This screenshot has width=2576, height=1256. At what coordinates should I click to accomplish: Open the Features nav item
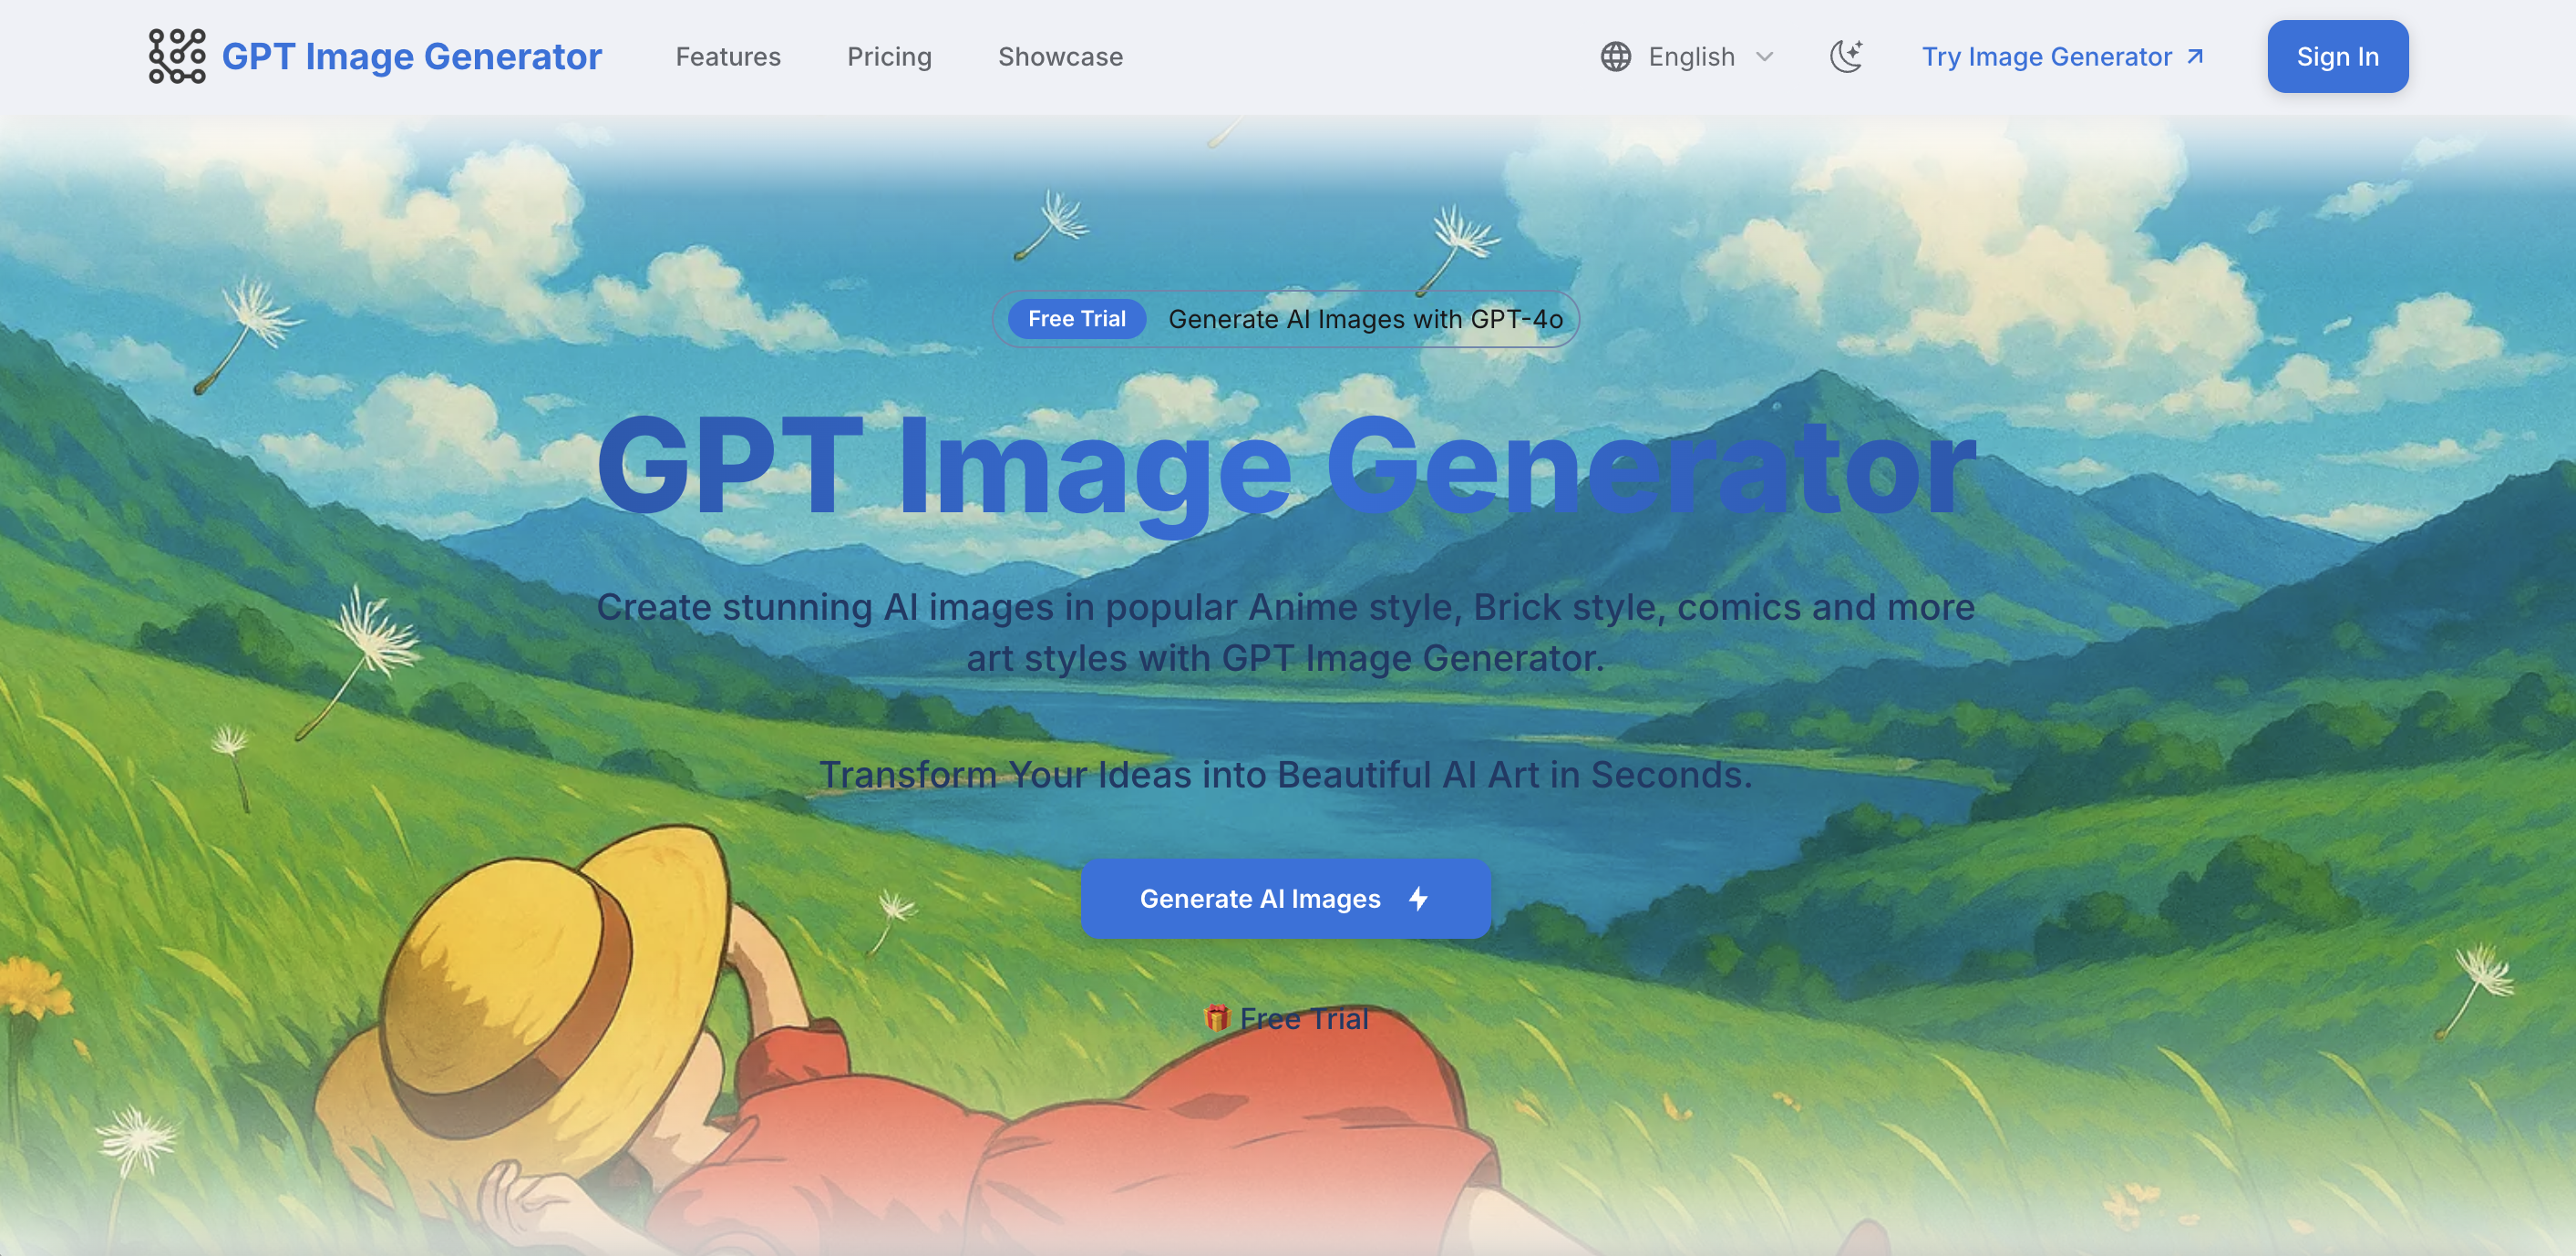[728, 57]
